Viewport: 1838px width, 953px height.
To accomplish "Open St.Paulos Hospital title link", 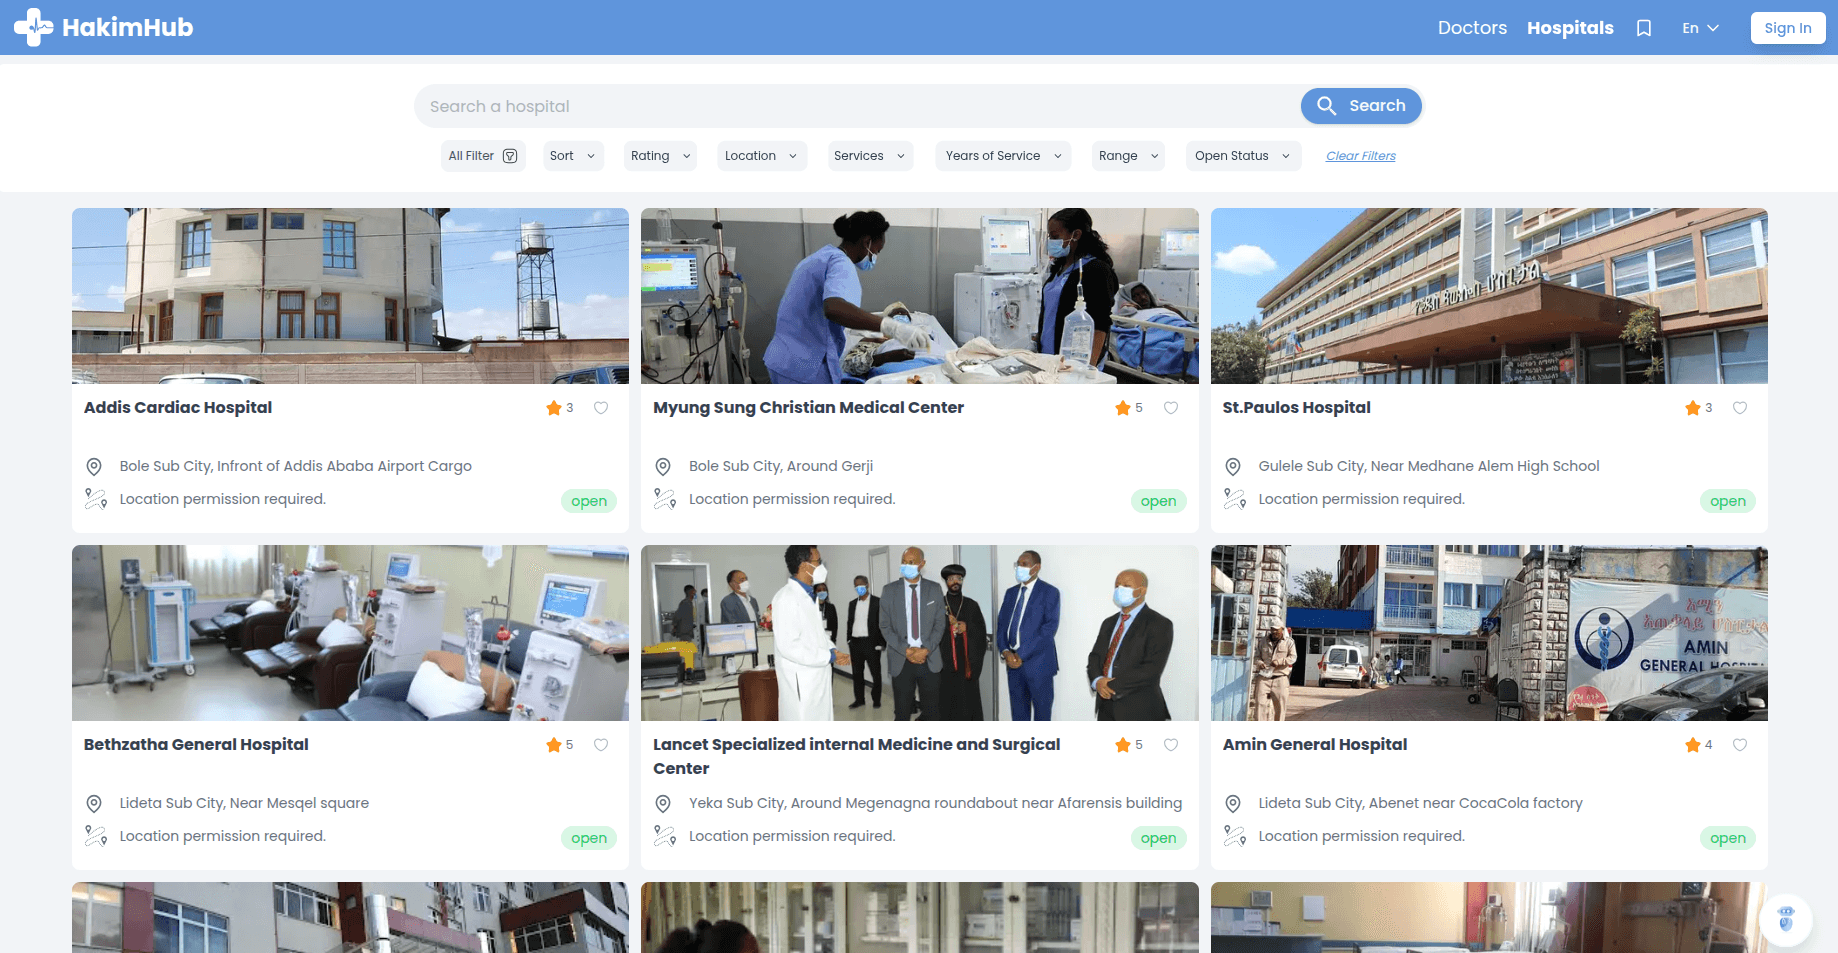I will click(1296, 408).
